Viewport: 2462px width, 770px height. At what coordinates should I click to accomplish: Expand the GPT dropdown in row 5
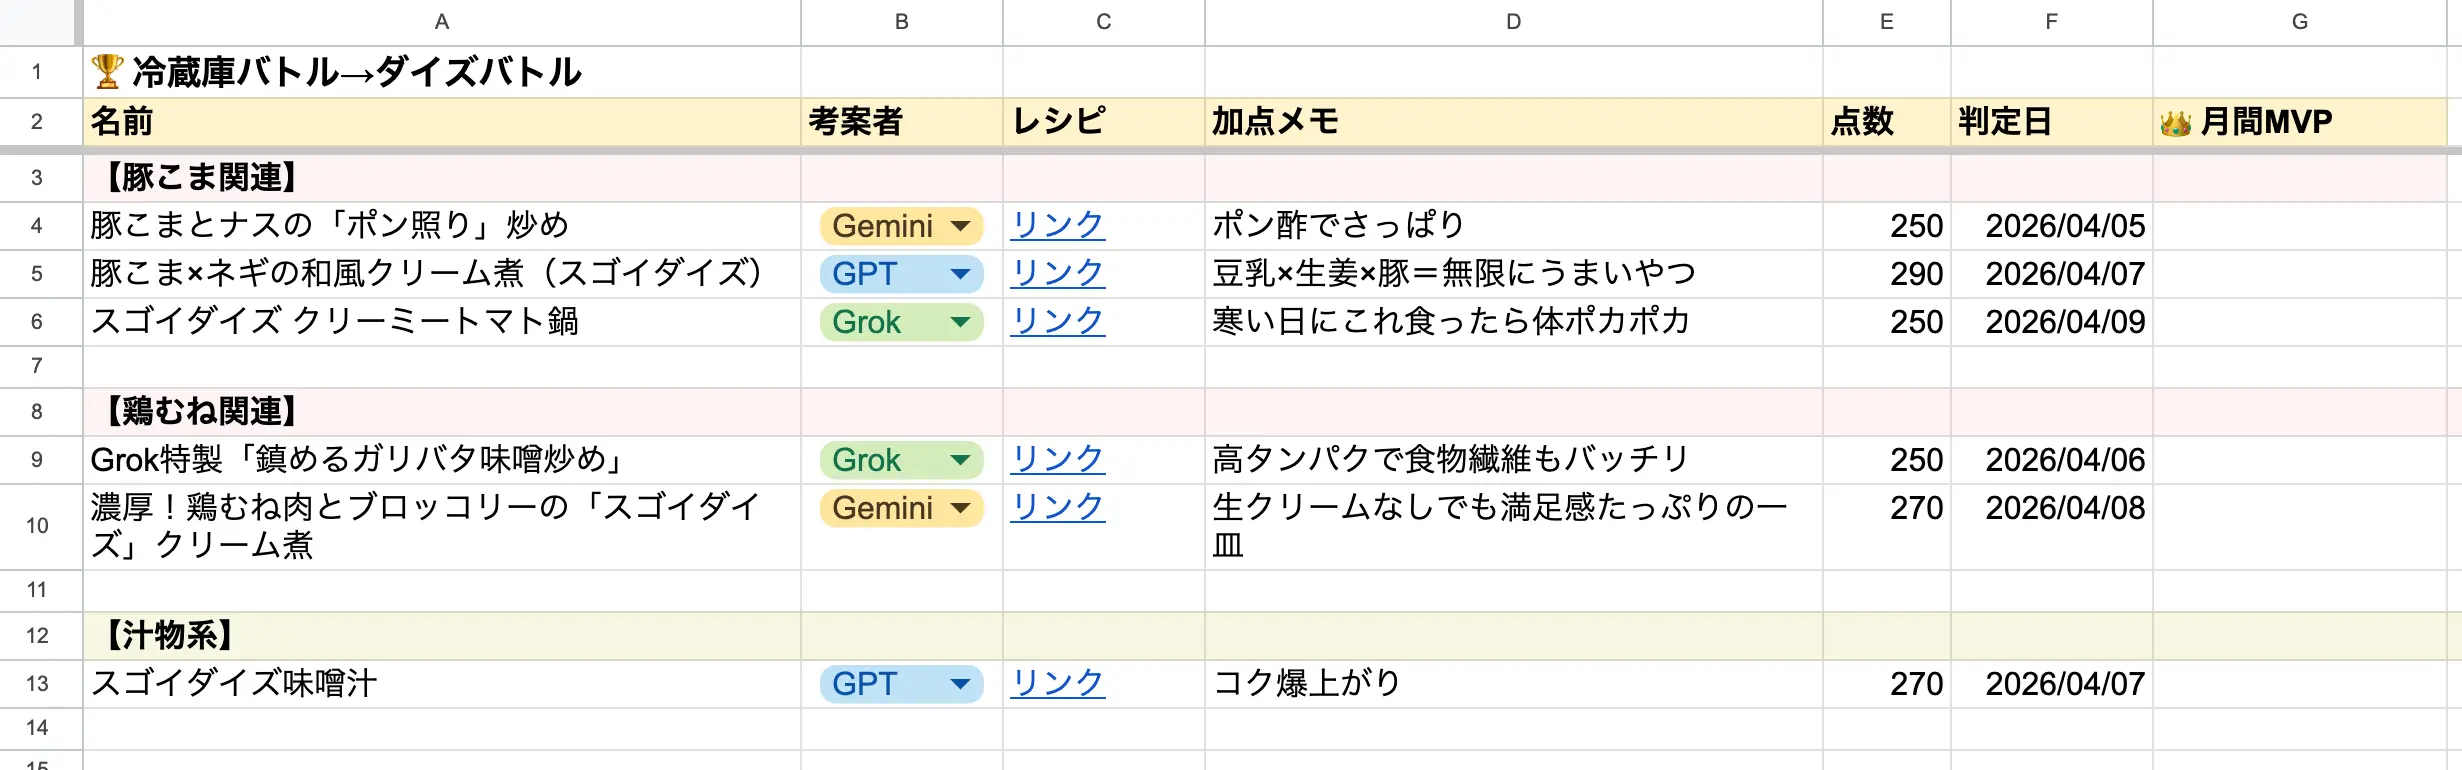(960, 274)
